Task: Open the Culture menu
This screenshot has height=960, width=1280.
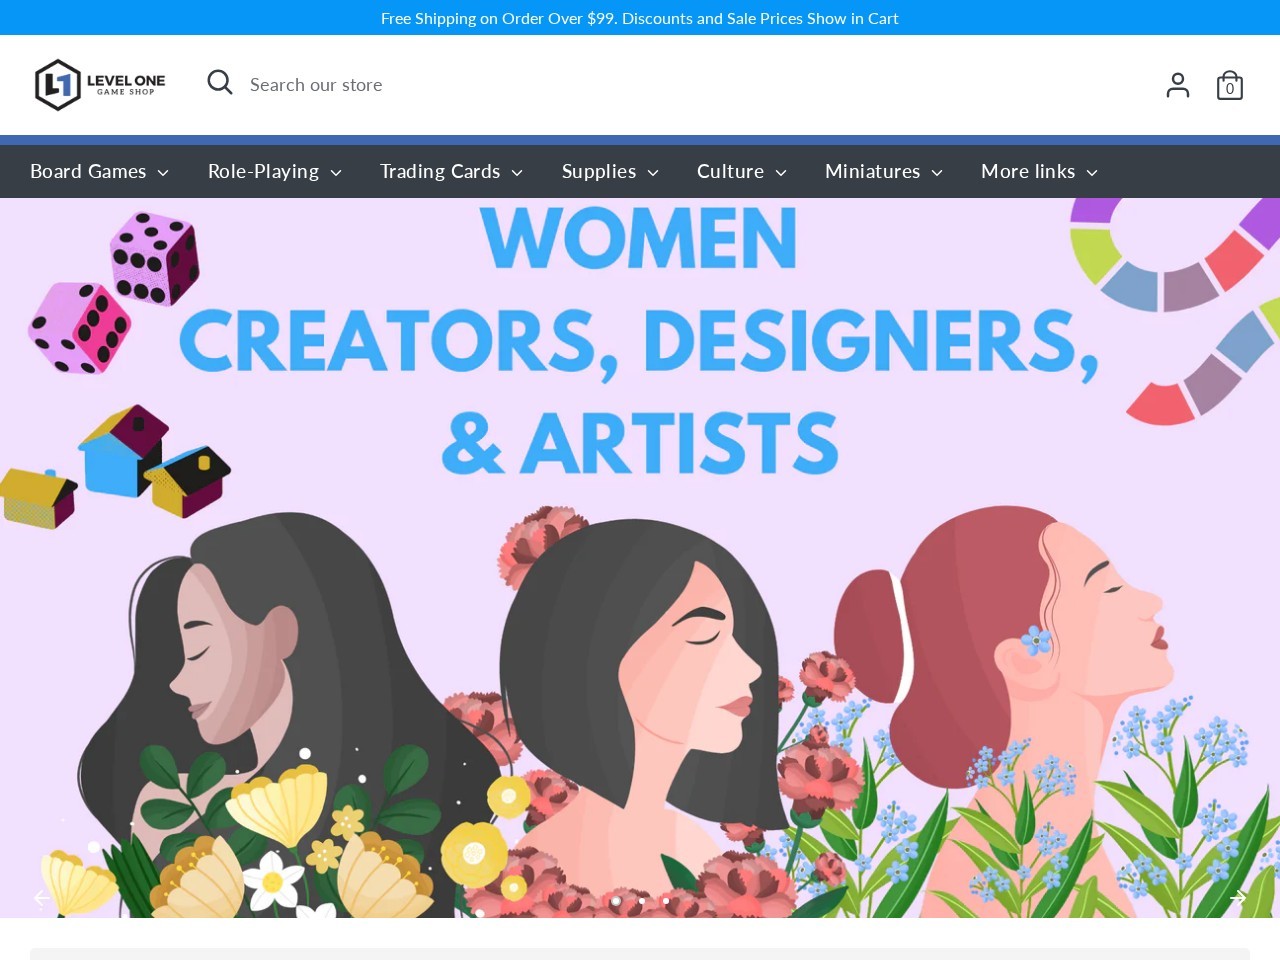Action: [x=741, y=172]
